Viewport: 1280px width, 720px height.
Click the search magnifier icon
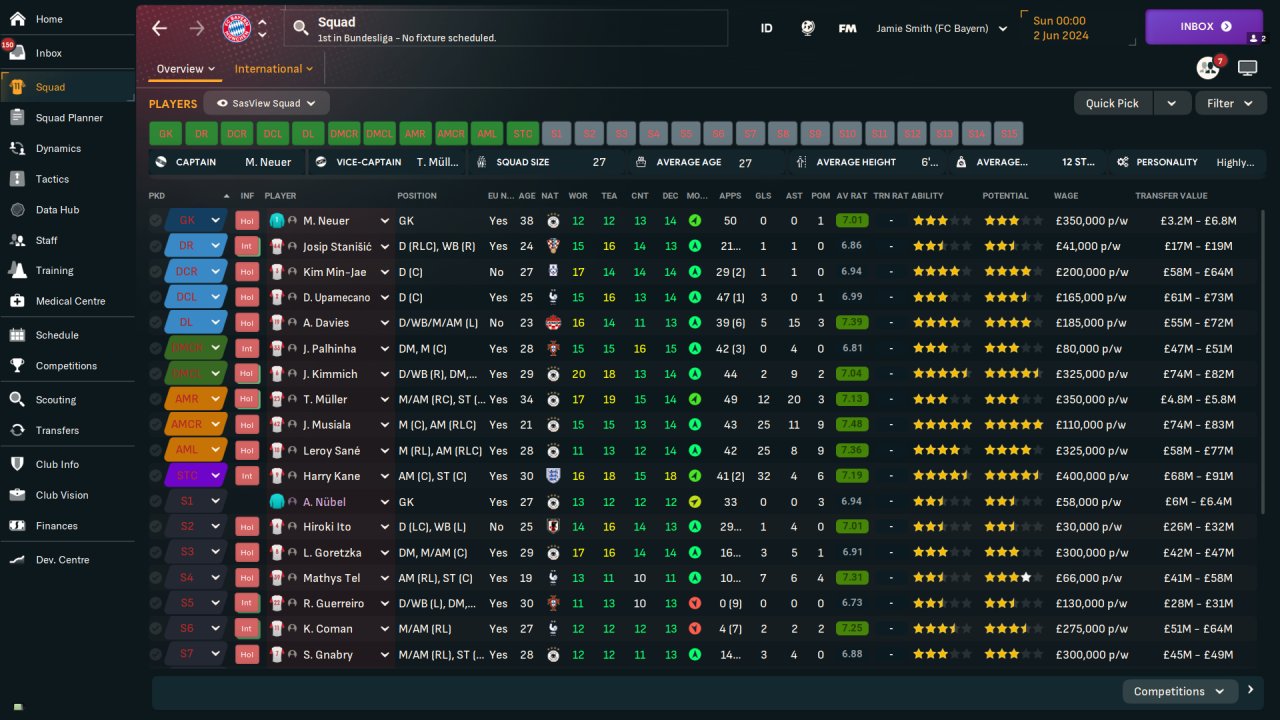point(301,28)
